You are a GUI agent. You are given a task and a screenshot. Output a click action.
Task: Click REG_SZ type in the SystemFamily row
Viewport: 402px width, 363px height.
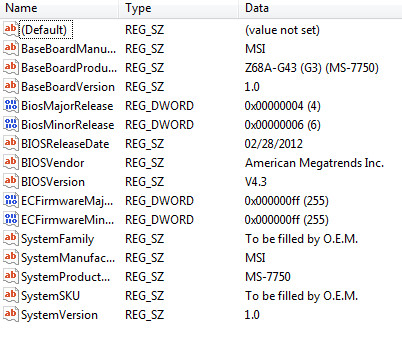[145, 239]
